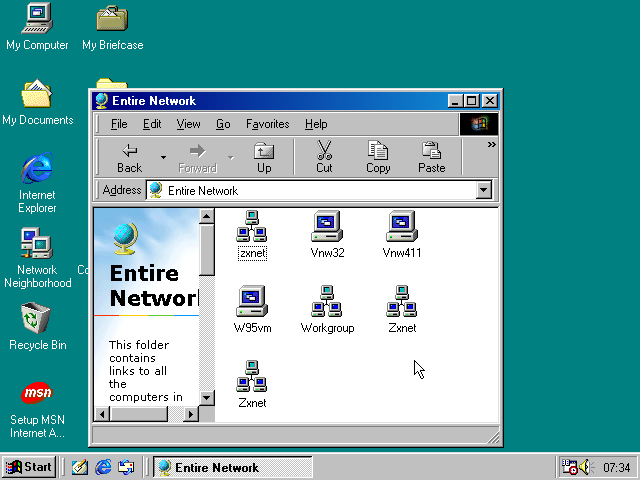Expand the toolbar overflow chevron
The height and width of the screenshot is (480, 640).
pyautogui.click(x=491, y=144)
